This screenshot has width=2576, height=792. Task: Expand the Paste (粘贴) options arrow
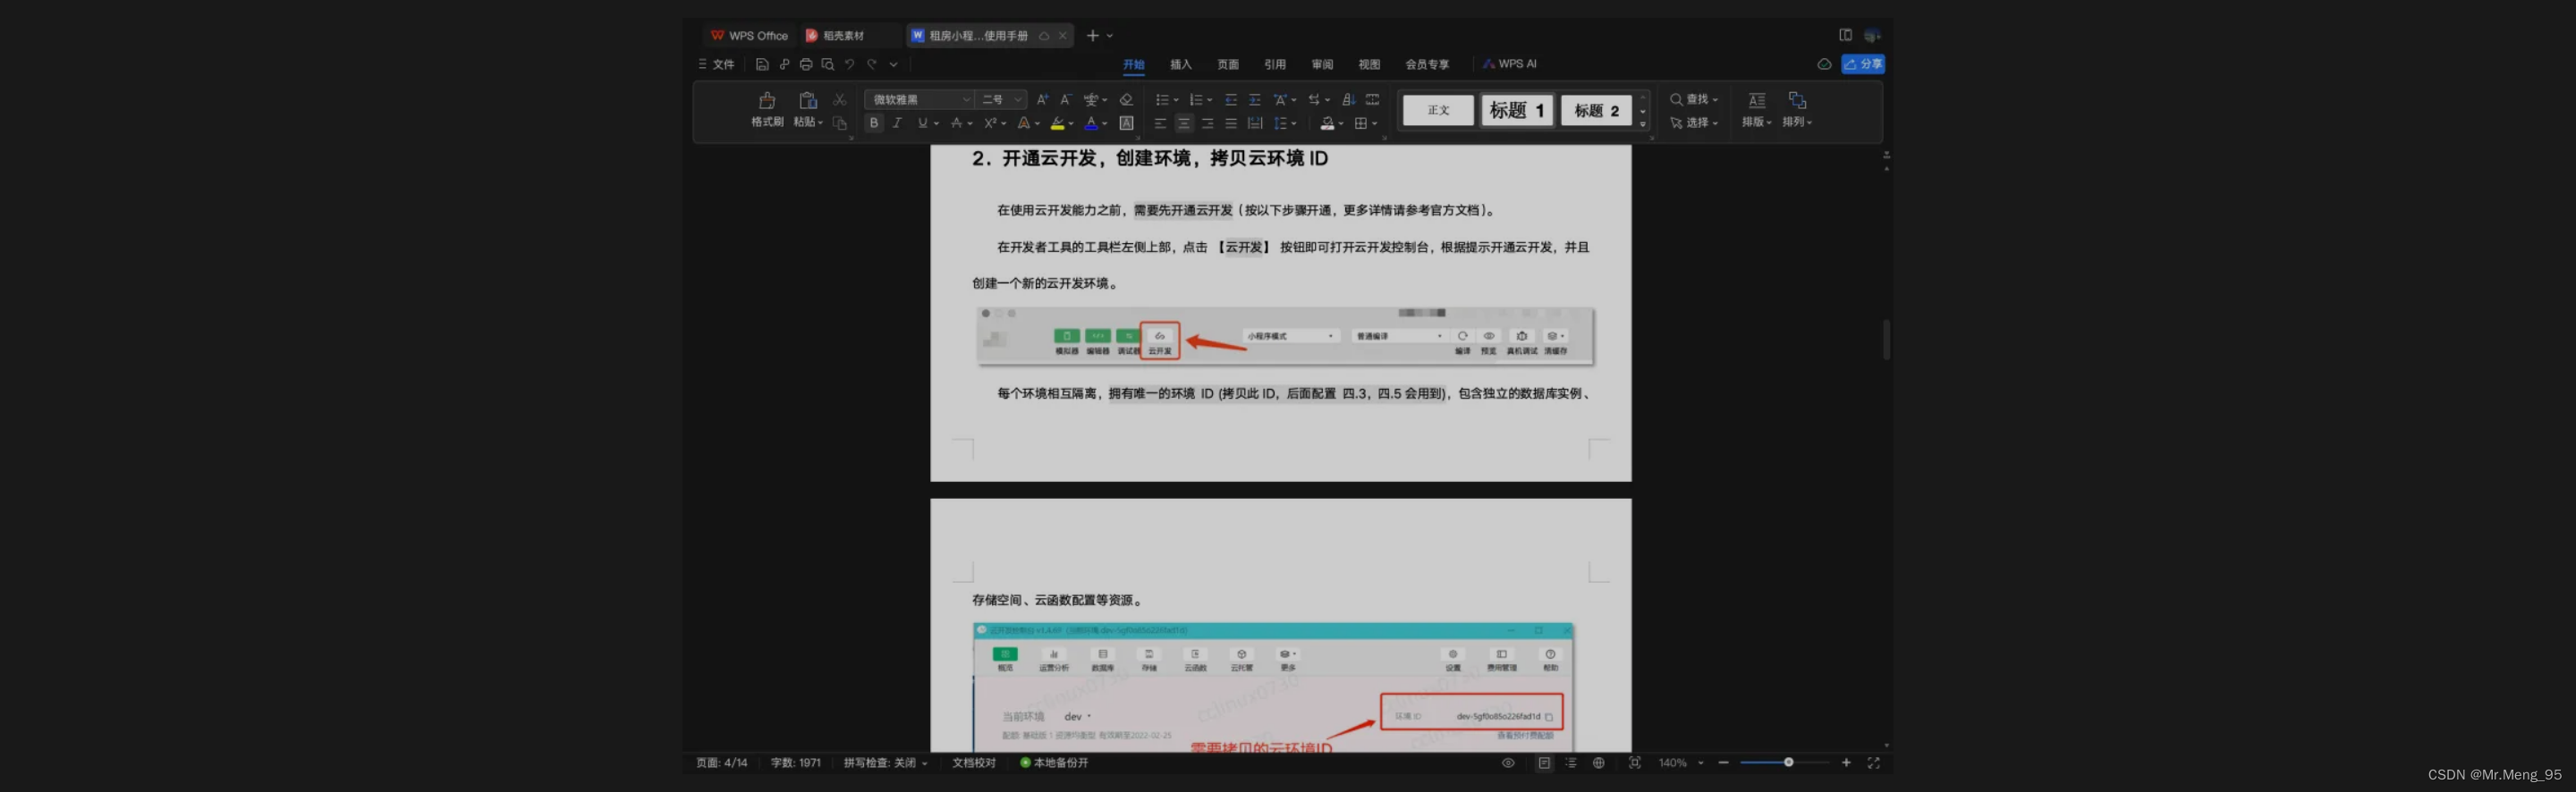point(821,123)
